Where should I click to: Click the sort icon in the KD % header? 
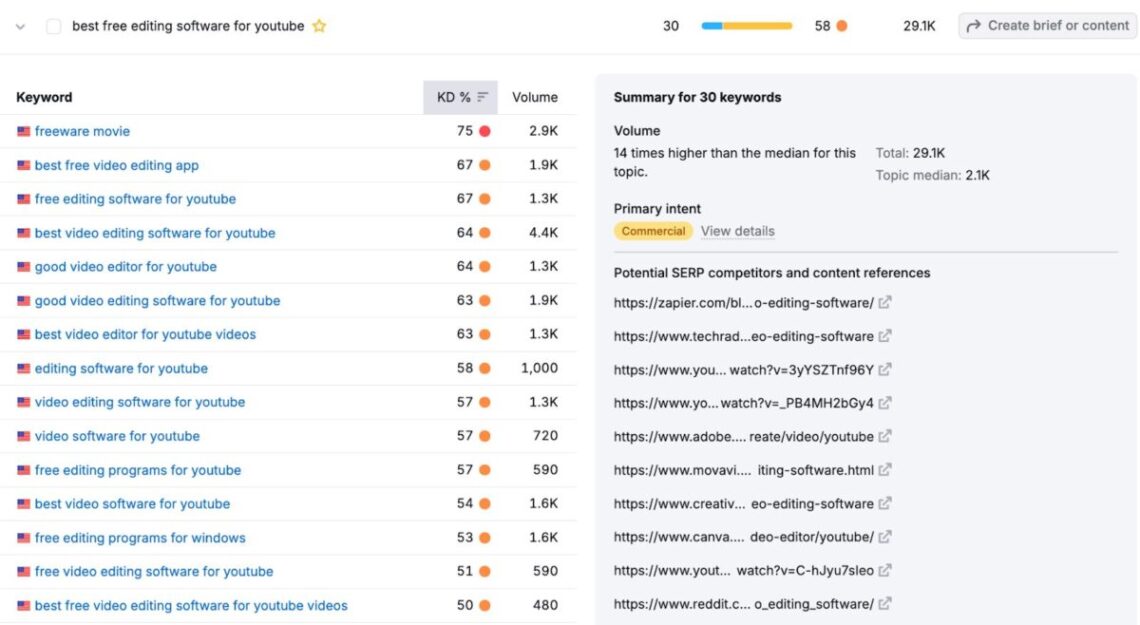tap(481, 96)
